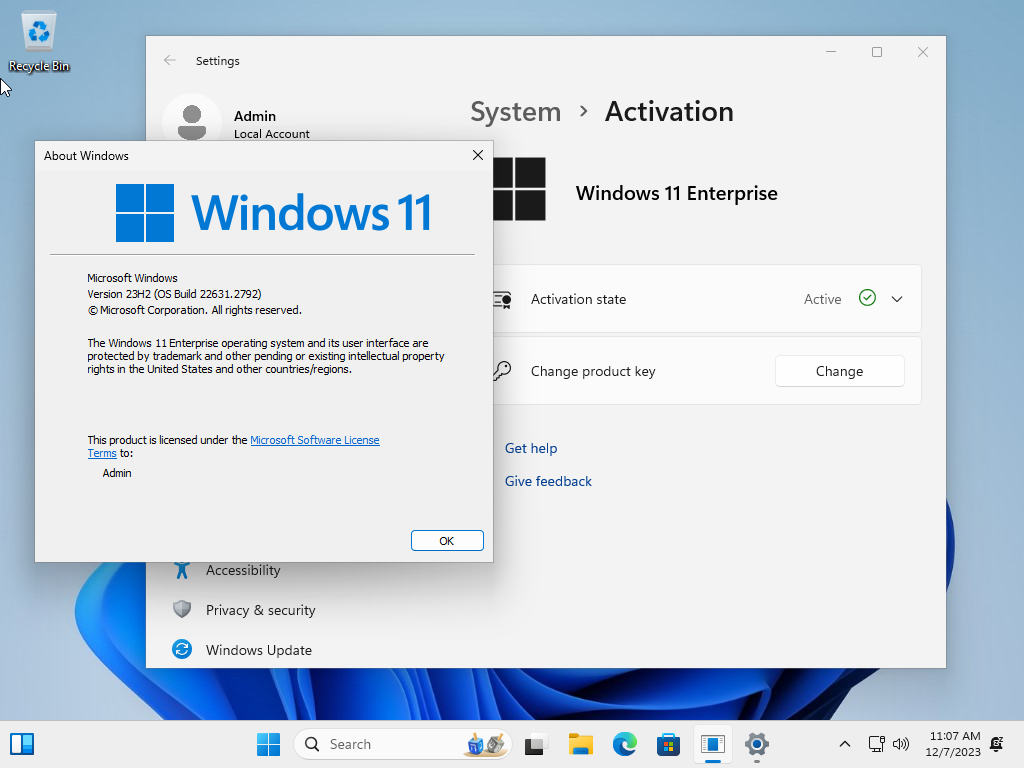
Task: Launch File Explorer from the taskbar
Action: pyautogui.click(x=581, y=744)
